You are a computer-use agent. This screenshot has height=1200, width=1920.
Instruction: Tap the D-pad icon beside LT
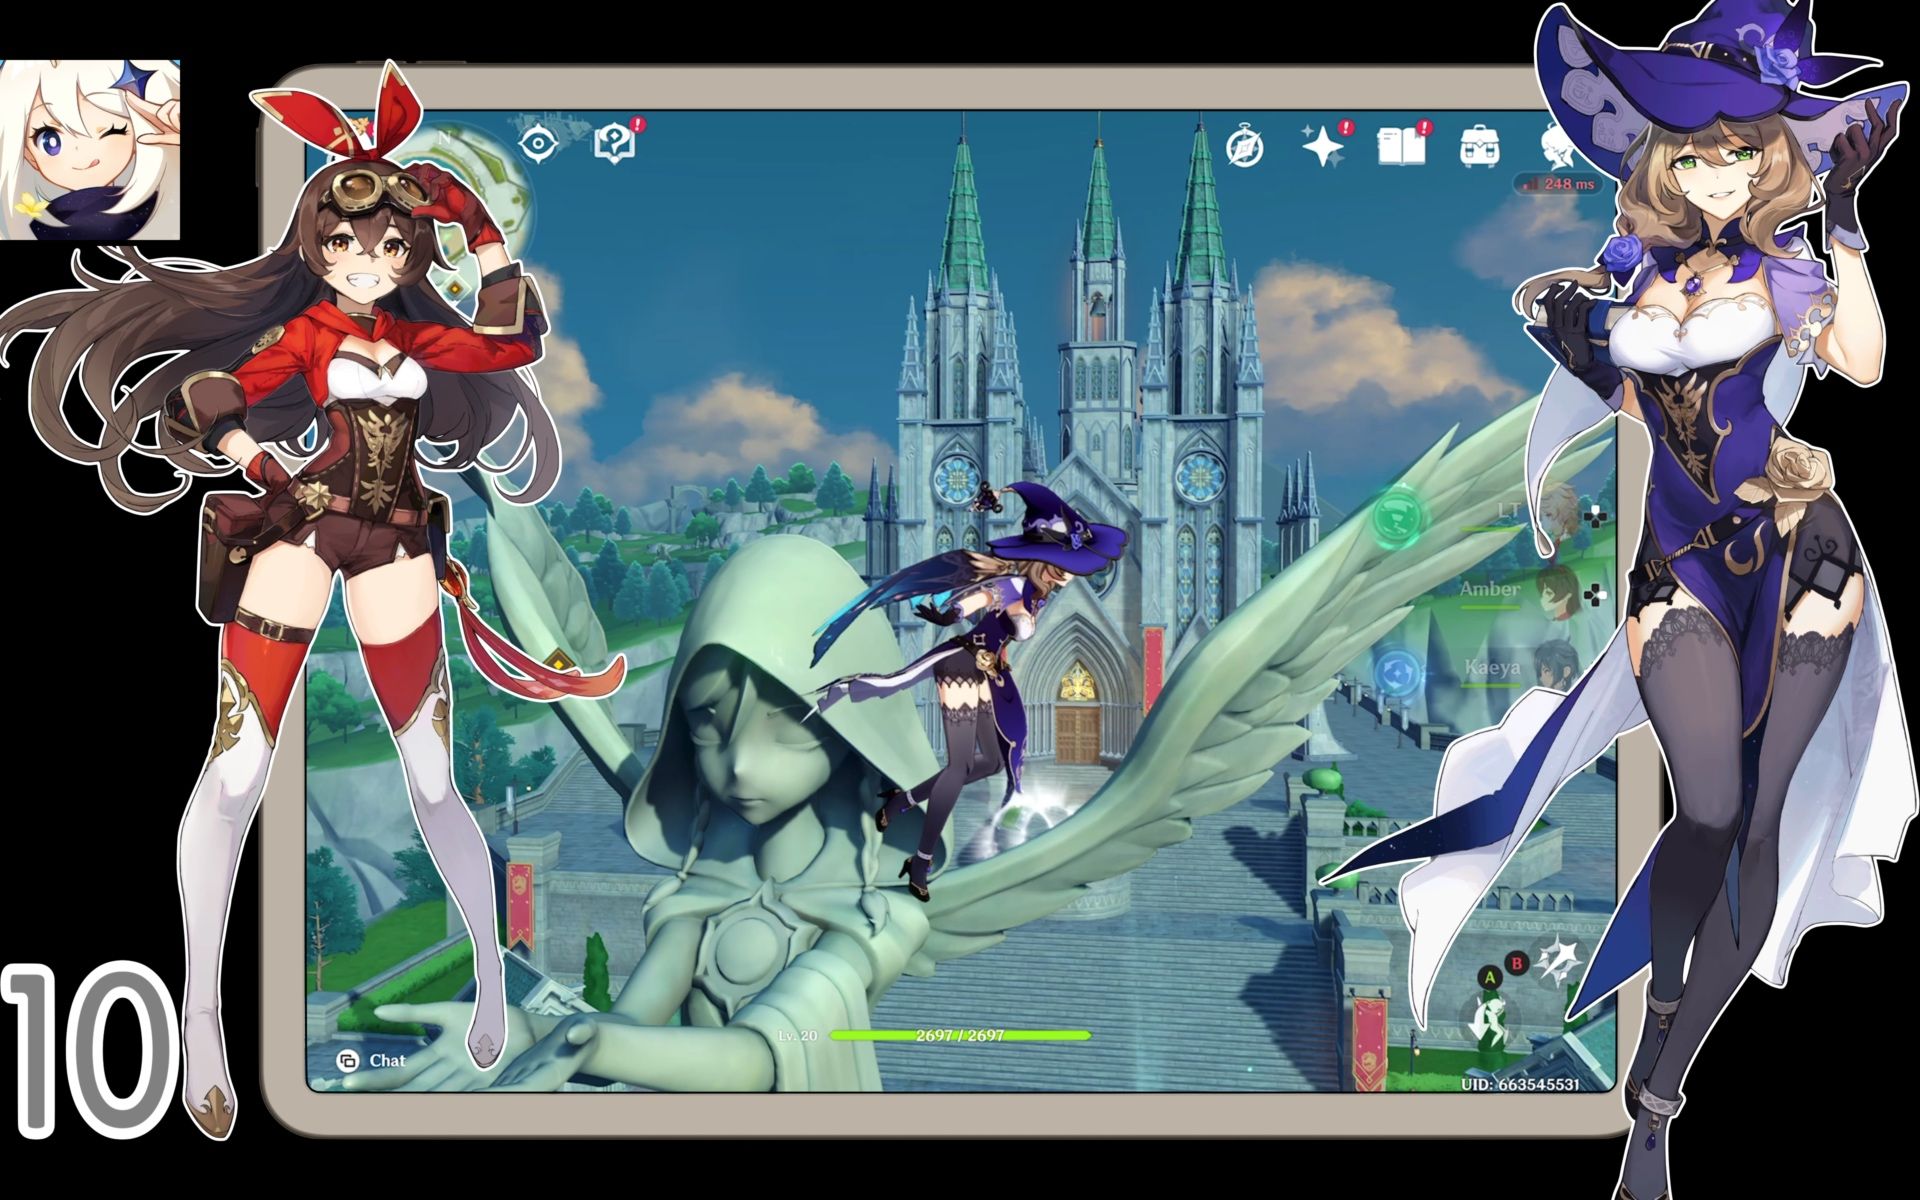tap(1595, 516)
